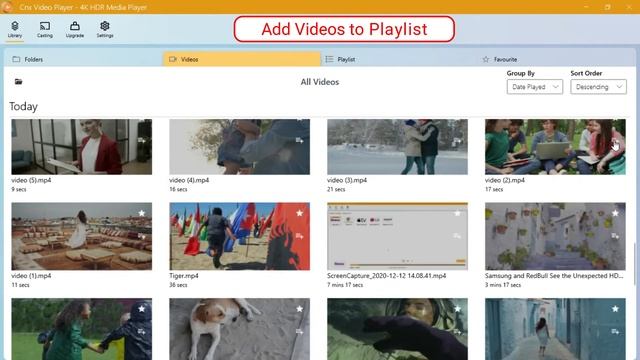Click the file name 'video (2).mp4'
This screenshot has width=640, height=360.
pyautogui.click(x=505, y=180)
